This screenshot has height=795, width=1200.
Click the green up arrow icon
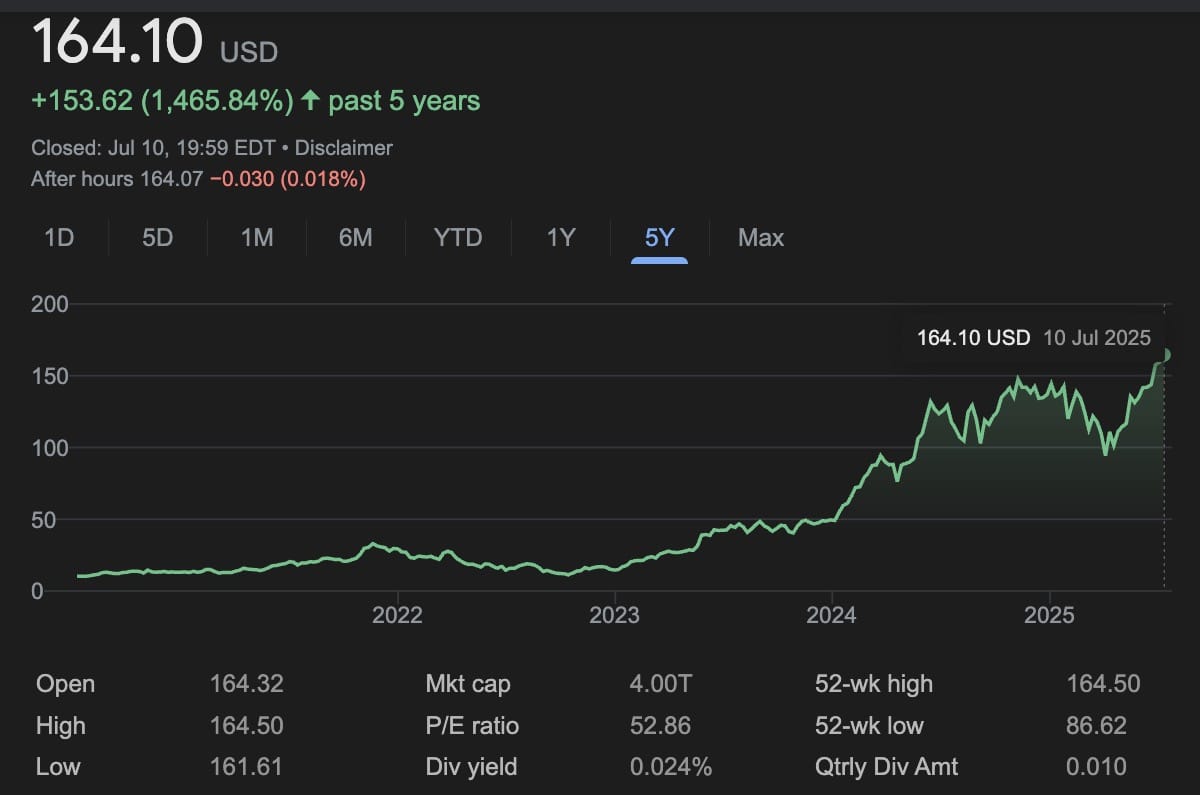point(310,101)
